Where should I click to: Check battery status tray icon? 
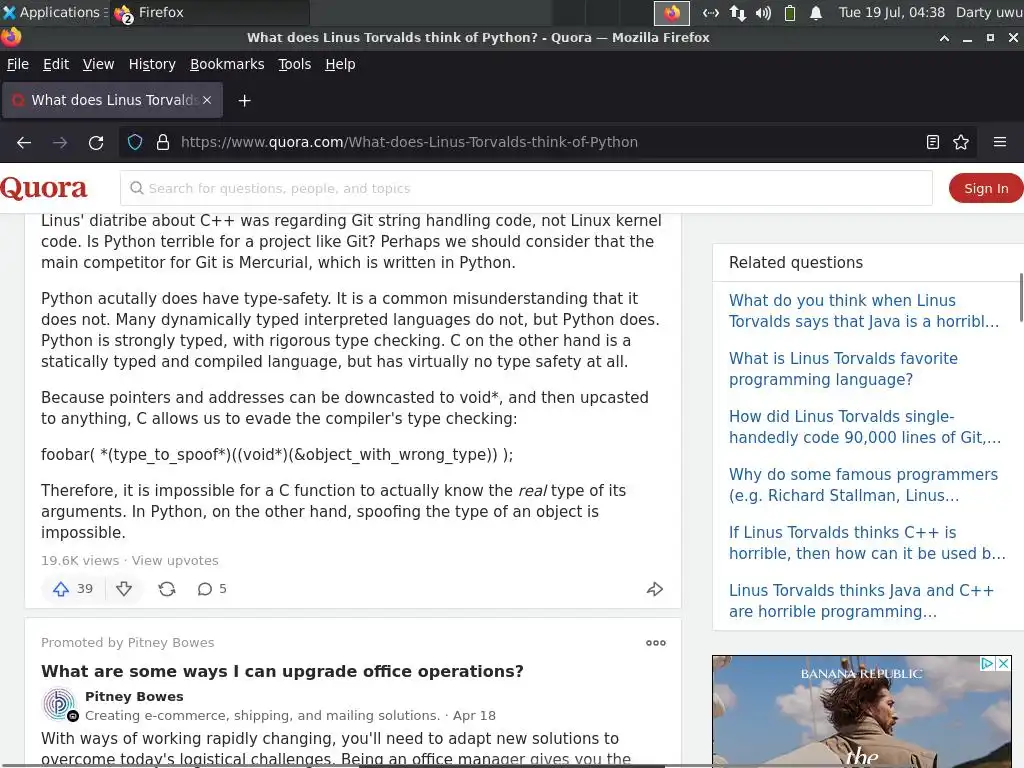click(790, 12)
